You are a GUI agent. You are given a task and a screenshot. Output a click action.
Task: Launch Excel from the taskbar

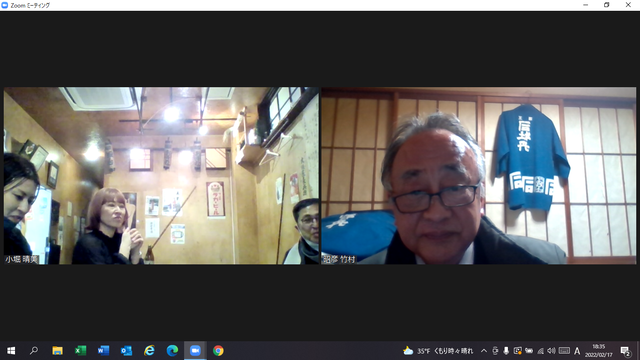[80, 351]
